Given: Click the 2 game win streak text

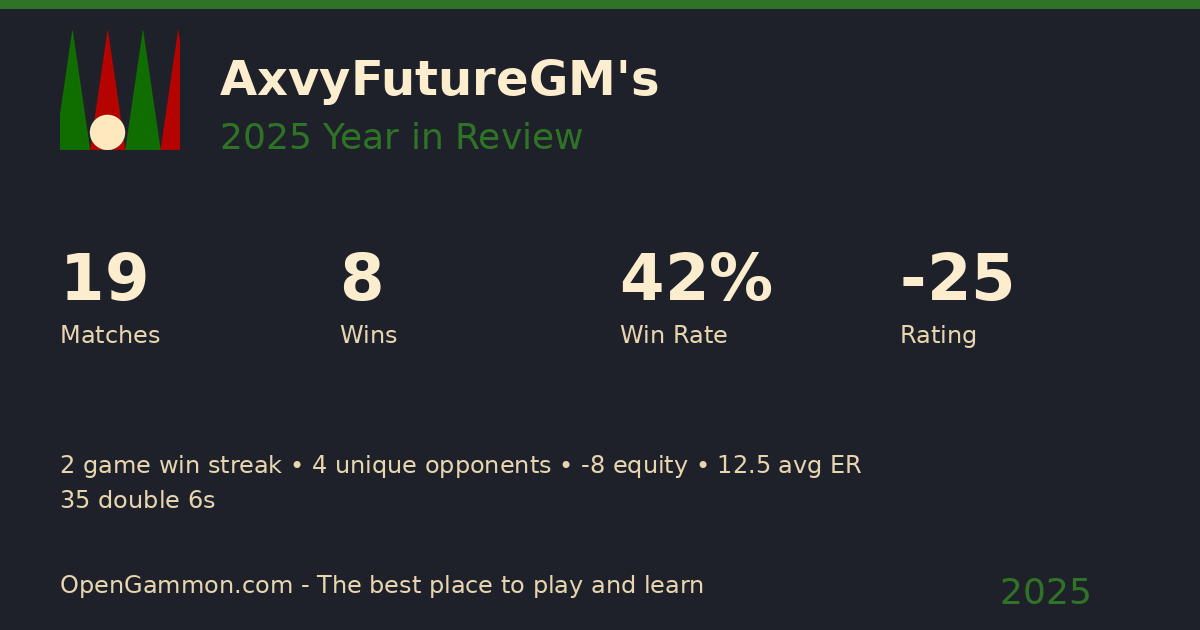Looking at the screenshot, I should point(170,466).
